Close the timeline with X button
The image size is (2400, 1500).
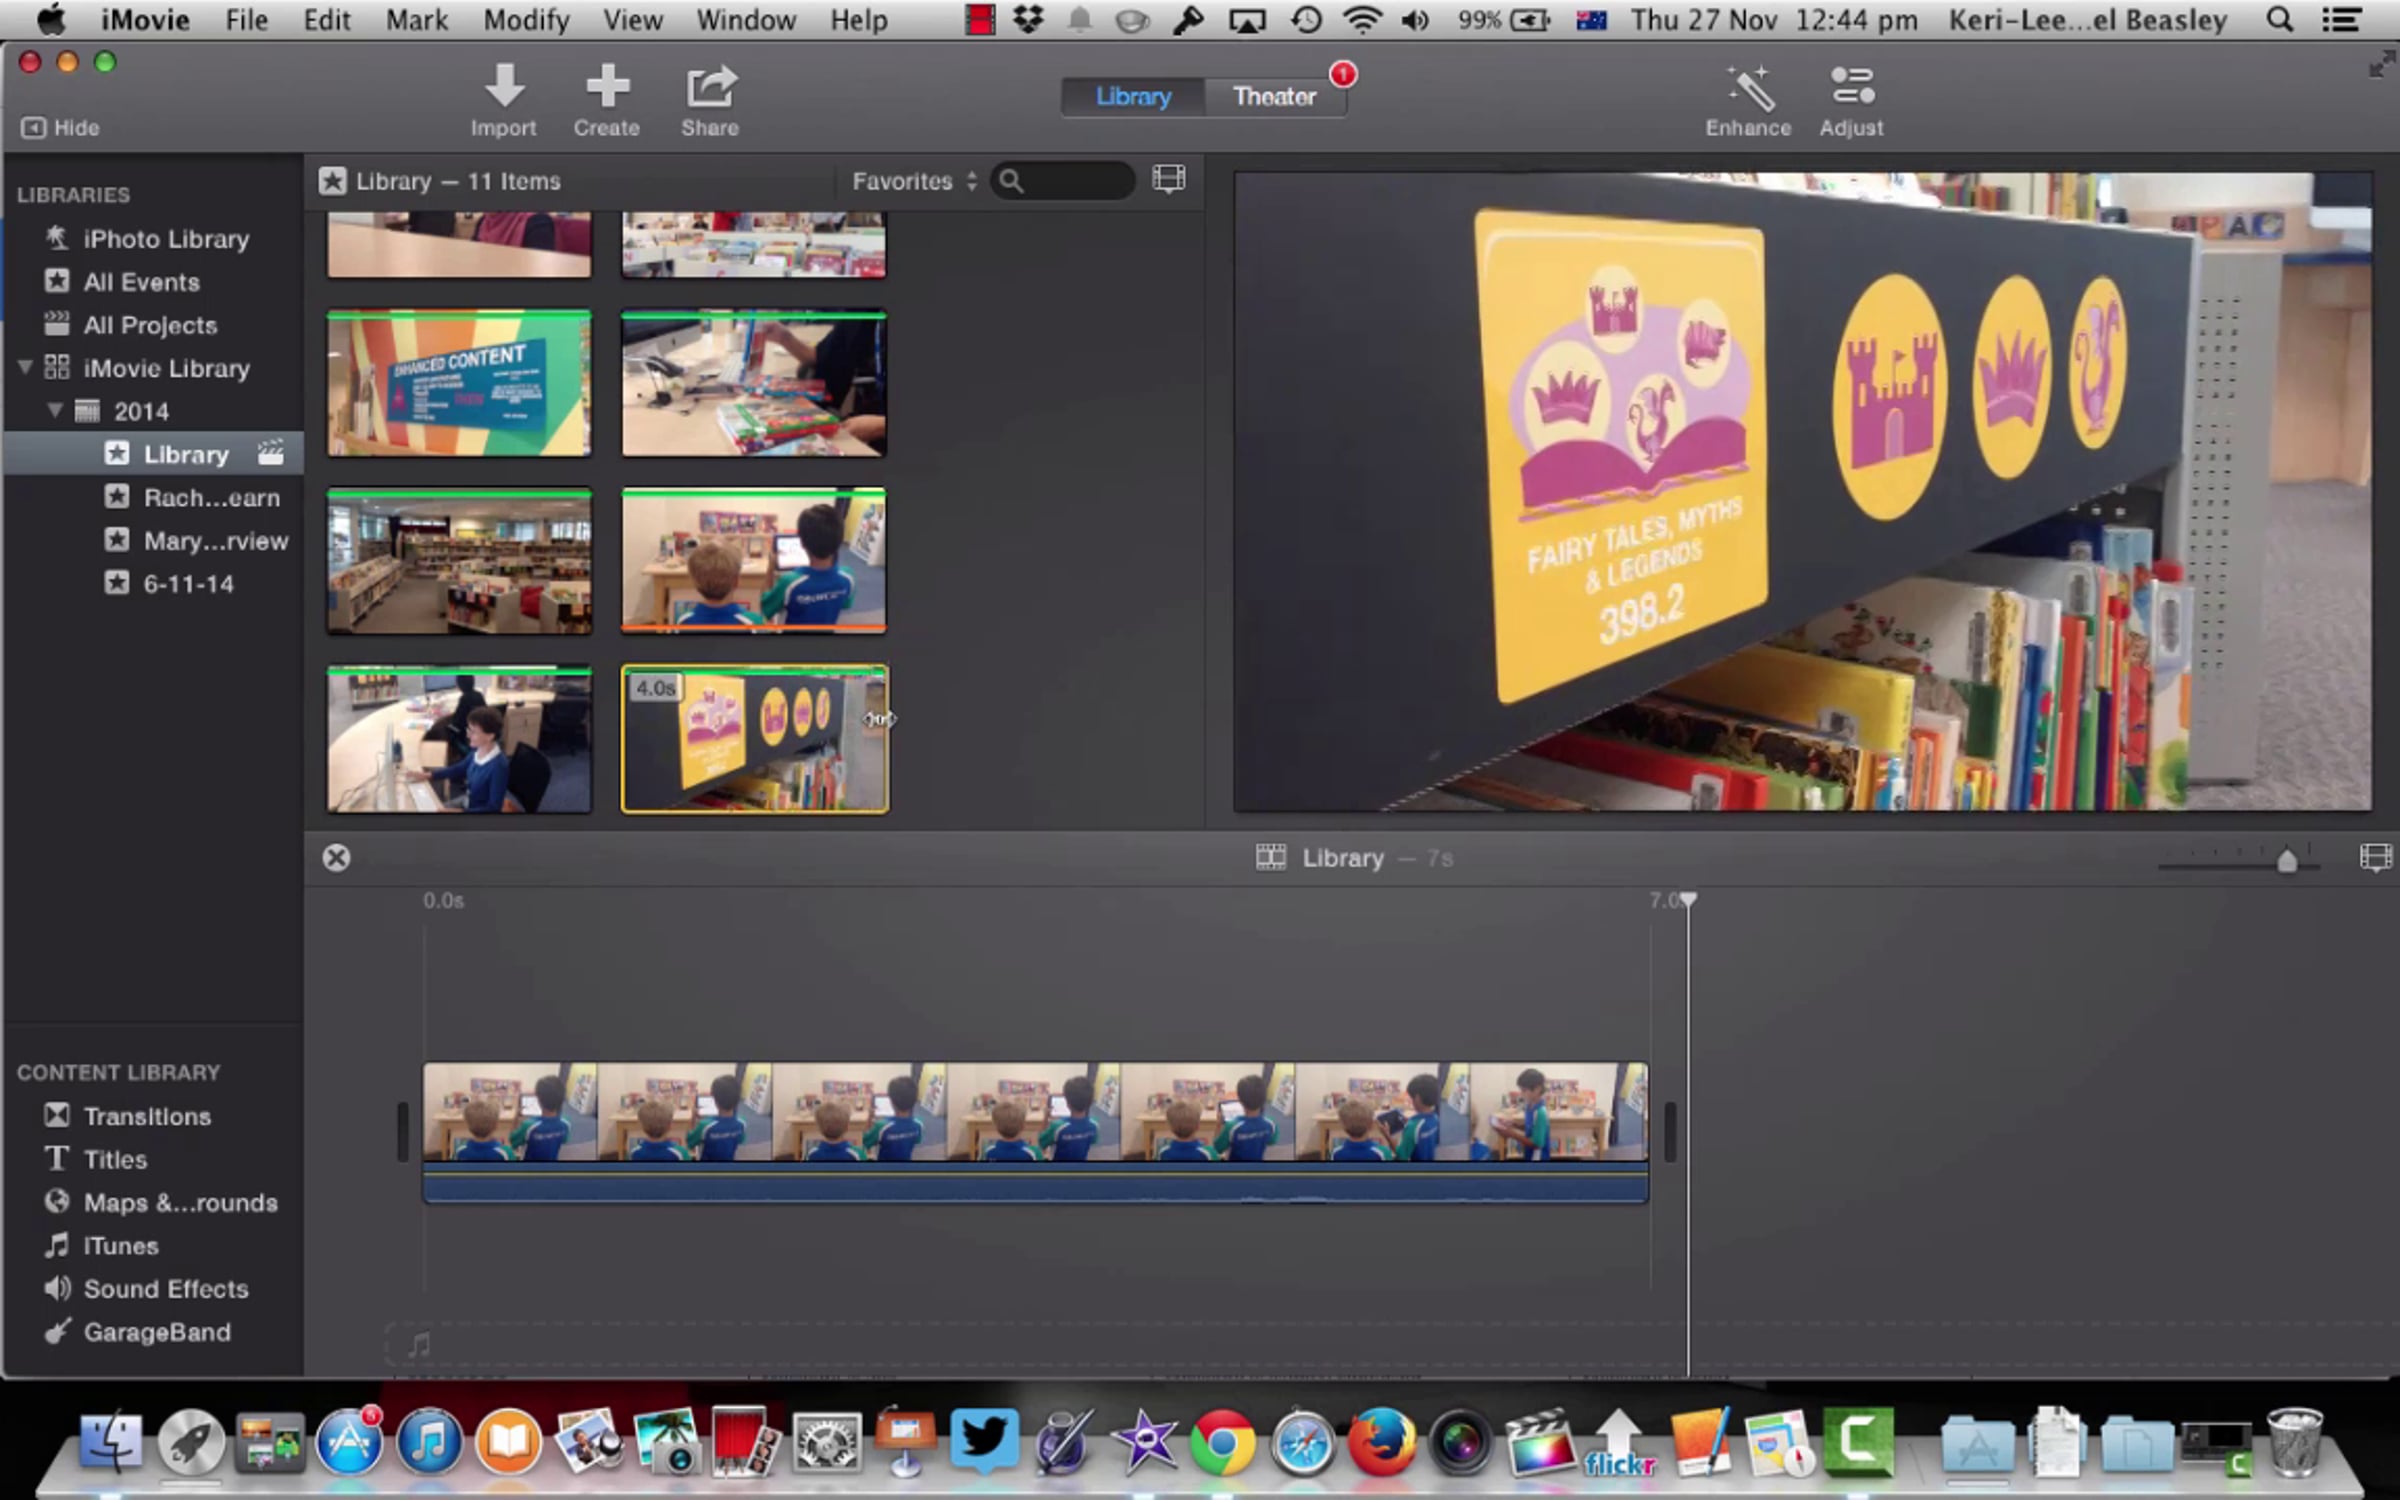[337, 858]
